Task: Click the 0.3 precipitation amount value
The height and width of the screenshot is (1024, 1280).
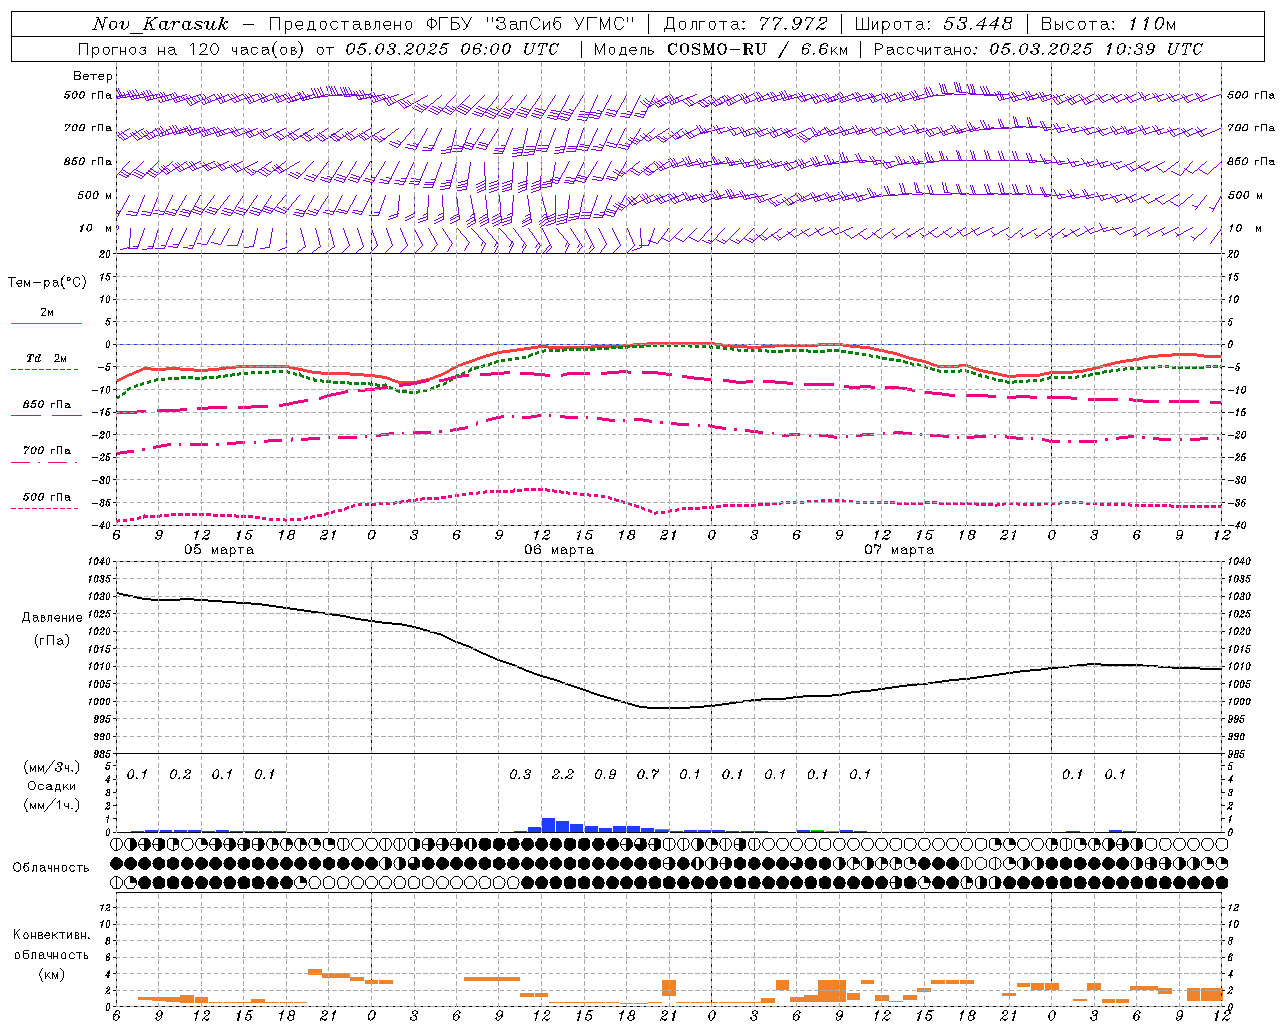Action: (x=520, y=774)
